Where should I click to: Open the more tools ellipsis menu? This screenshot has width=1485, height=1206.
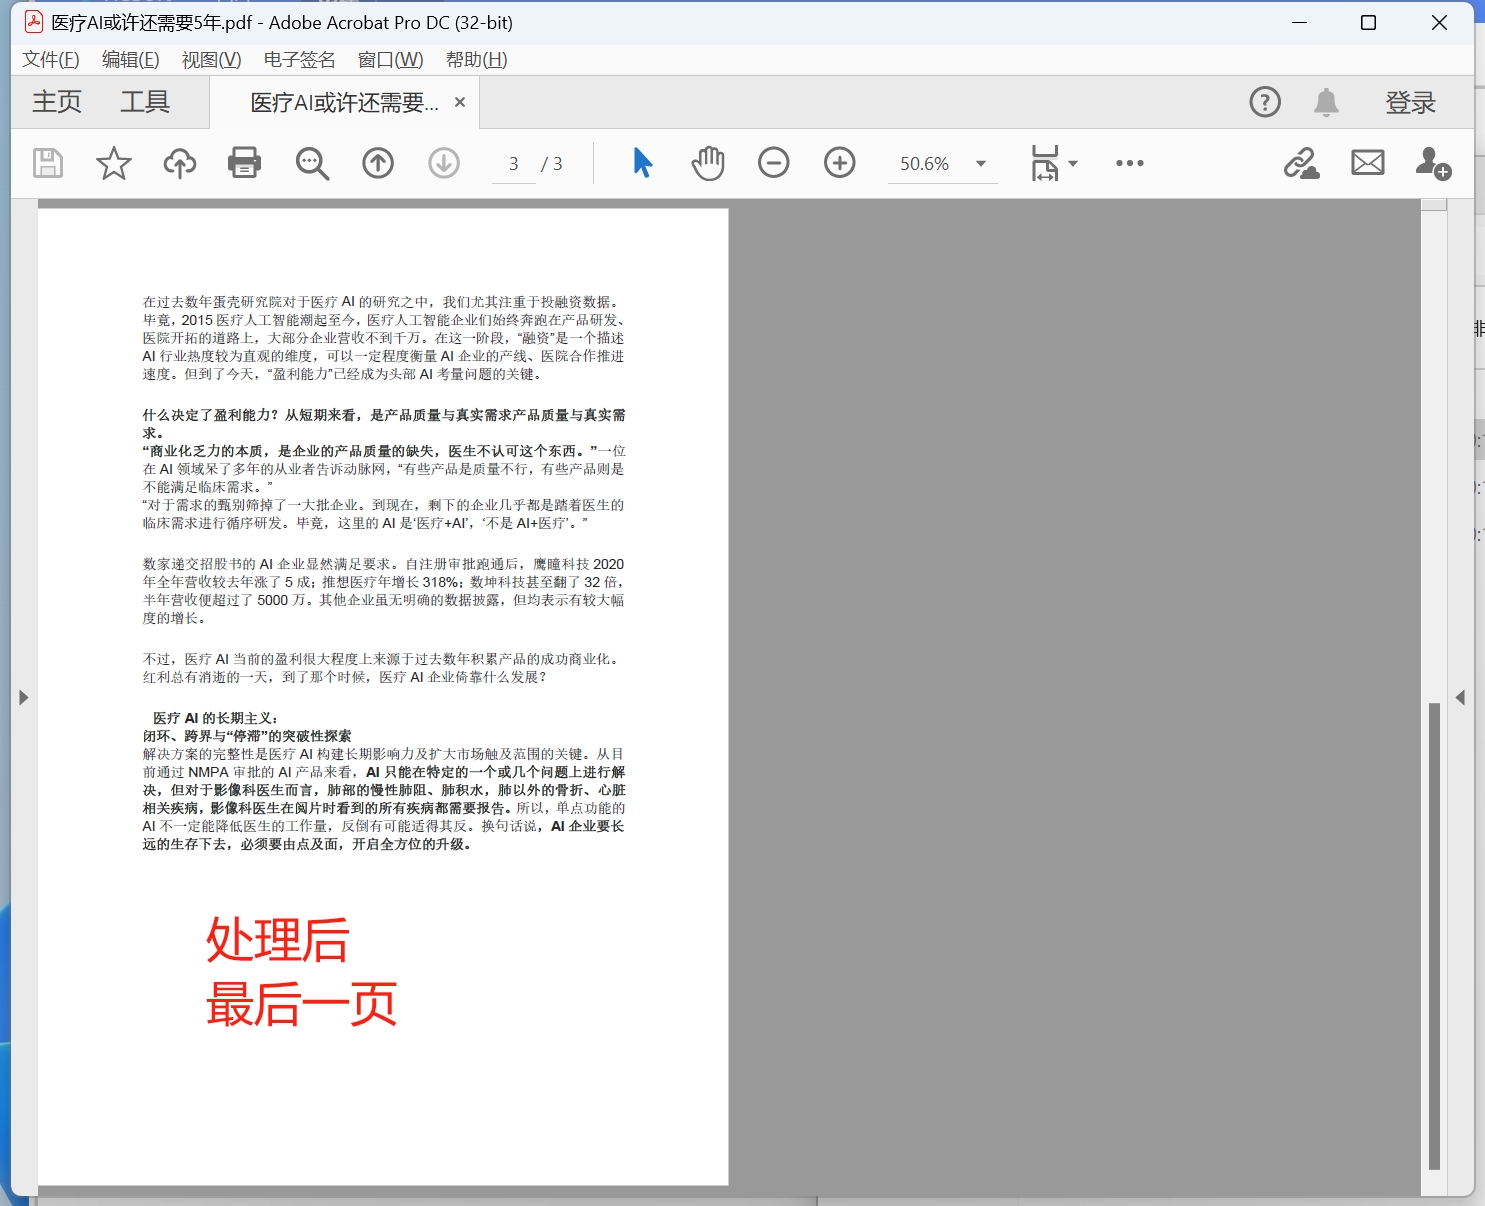click(1129, 163)
